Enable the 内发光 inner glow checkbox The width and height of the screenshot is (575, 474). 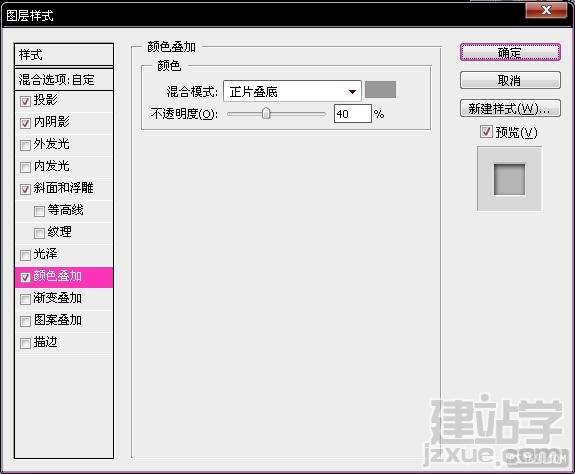[x=25, y=168]
